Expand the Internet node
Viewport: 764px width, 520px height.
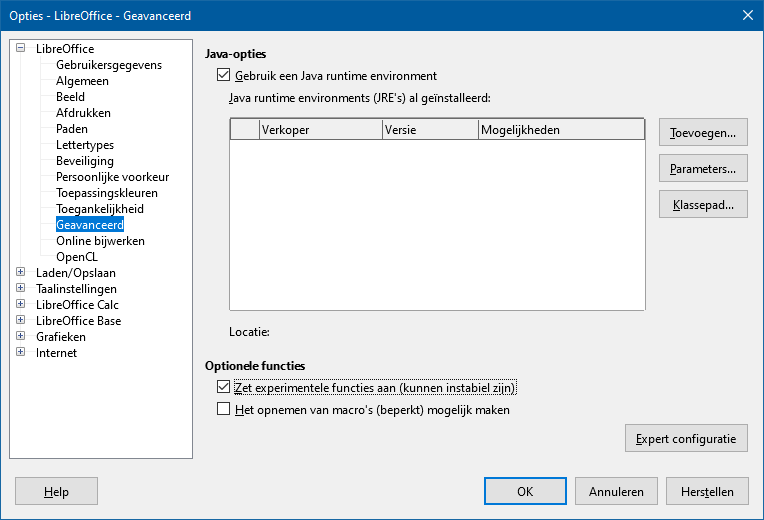[20, 352]
